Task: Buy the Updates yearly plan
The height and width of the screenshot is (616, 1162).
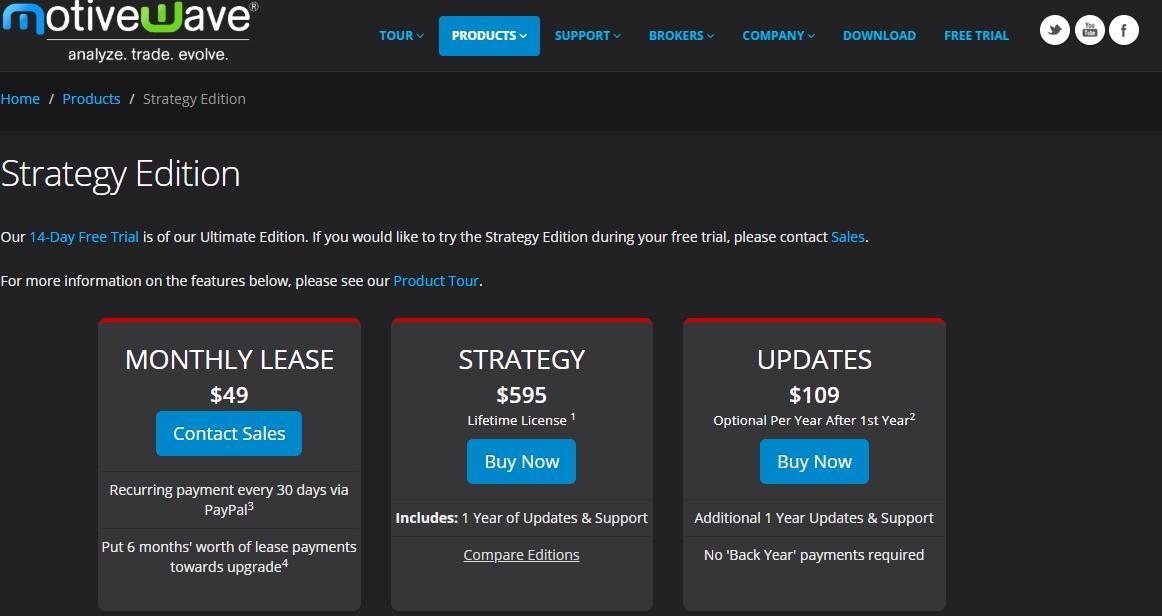Action: (814, 462)
